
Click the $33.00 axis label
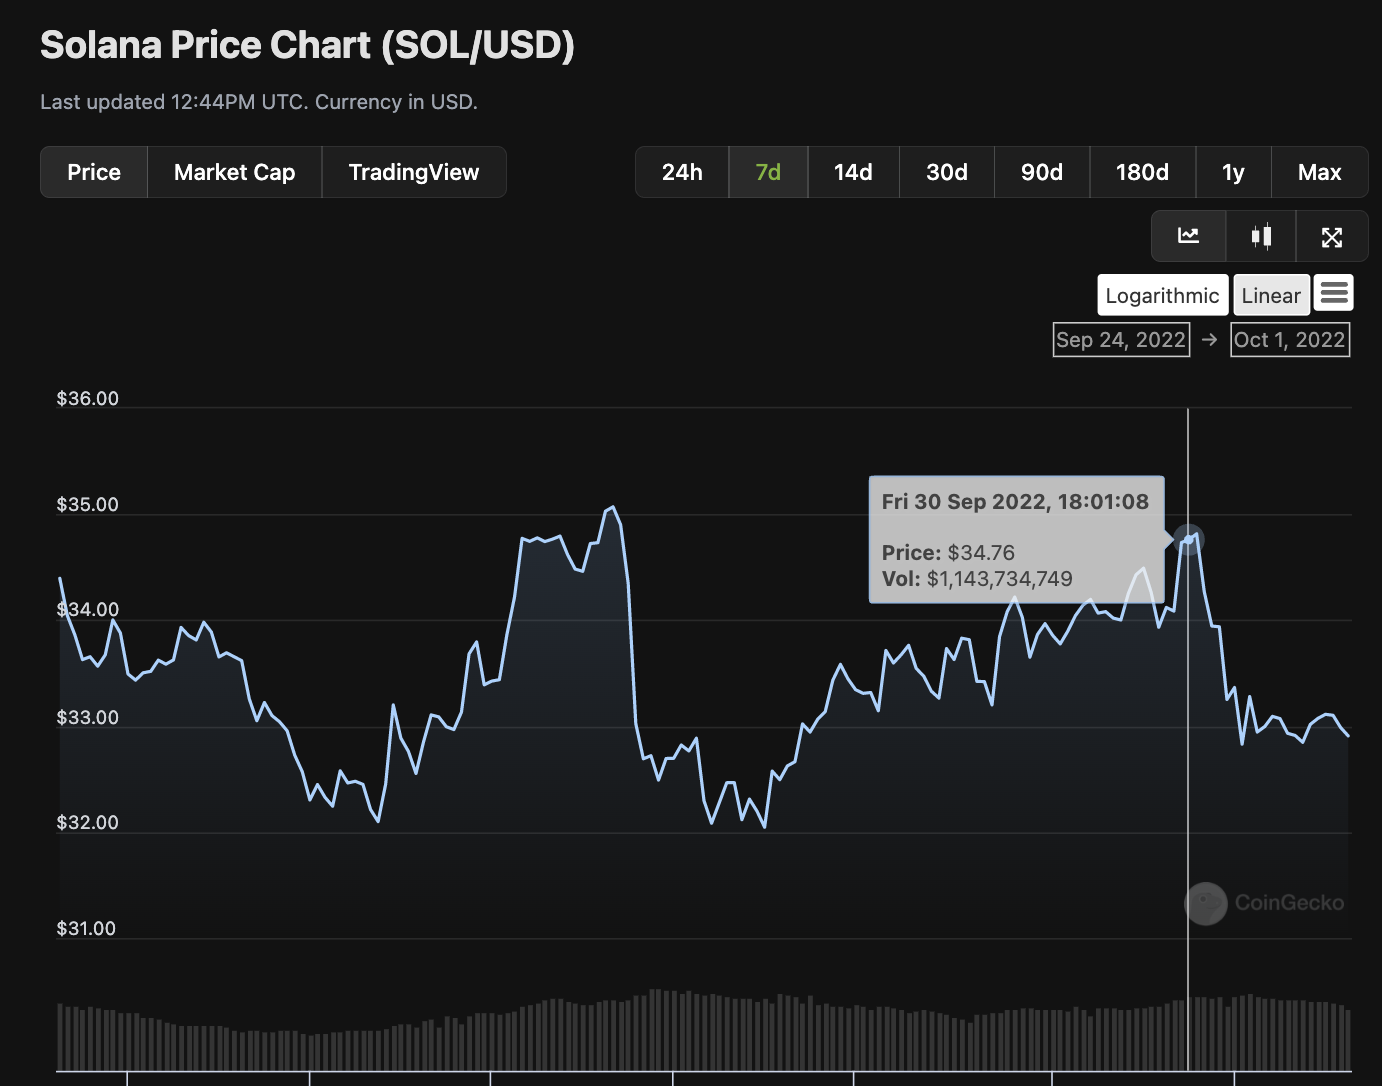(x=88, y=717)
